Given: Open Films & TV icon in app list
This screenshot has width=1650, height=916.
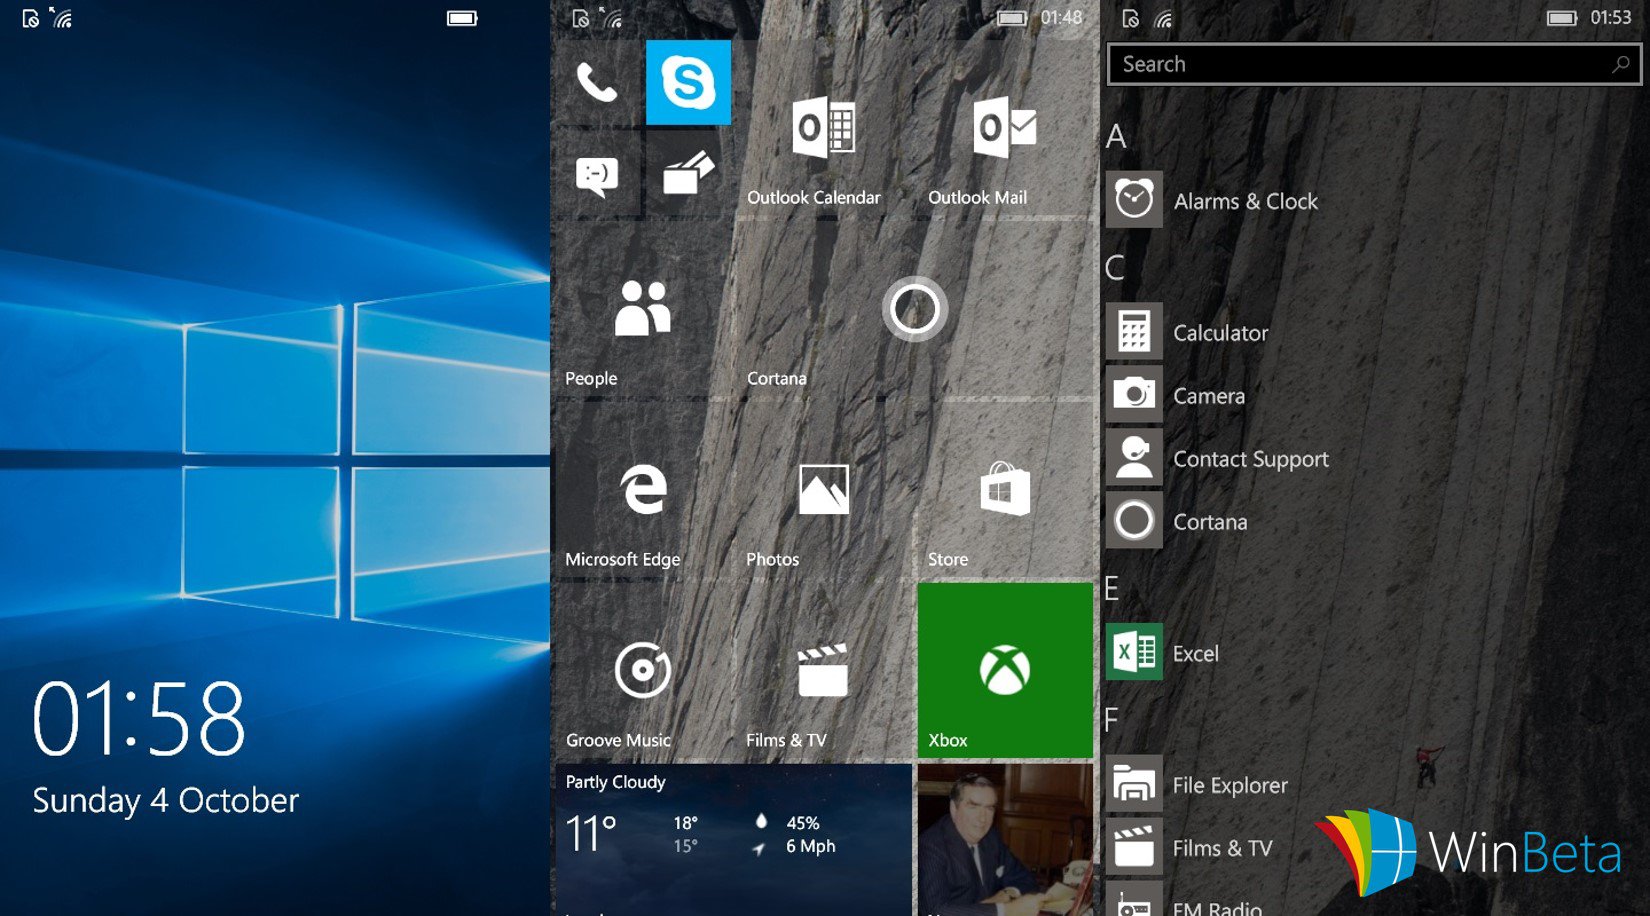Looking at the screenshot, I should click(1134, 847).
